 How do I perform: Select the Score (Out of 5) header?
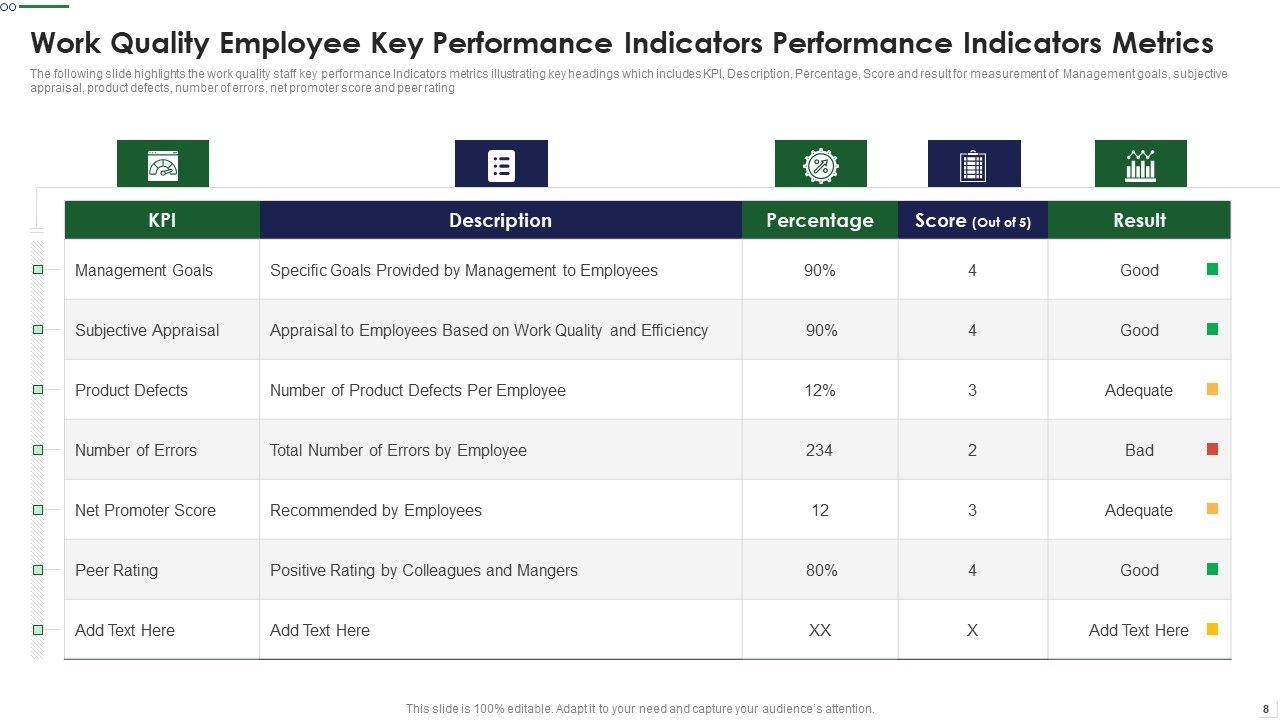[x=972, y=221]
